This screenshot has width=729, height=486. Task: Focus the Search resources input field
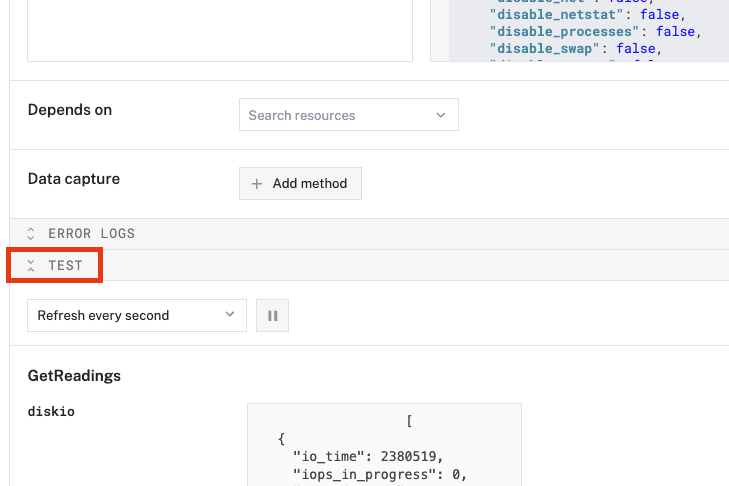335,115
